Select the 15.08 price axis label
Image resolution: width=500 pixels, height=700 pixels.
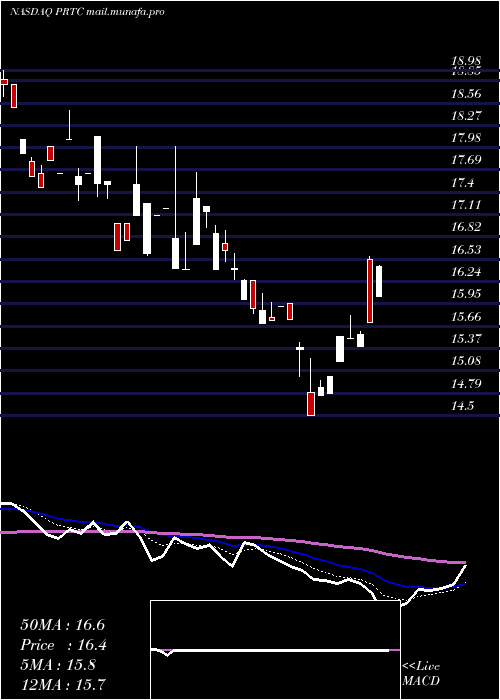(467, 361)
